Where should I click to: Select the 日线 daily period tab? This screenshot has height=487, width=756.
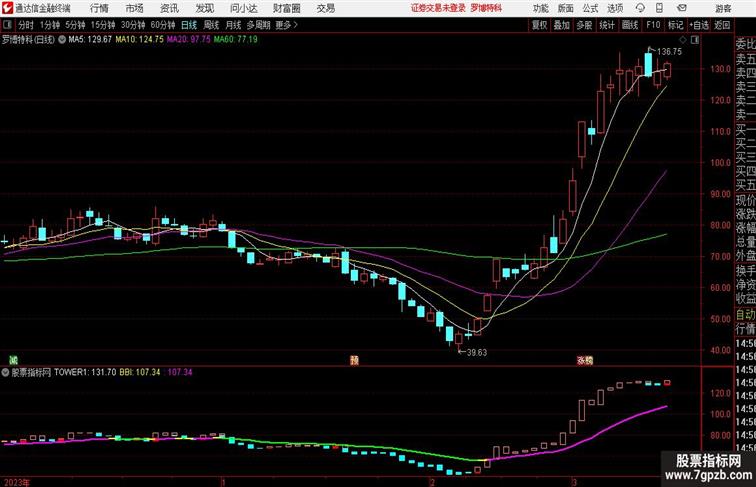189,25
